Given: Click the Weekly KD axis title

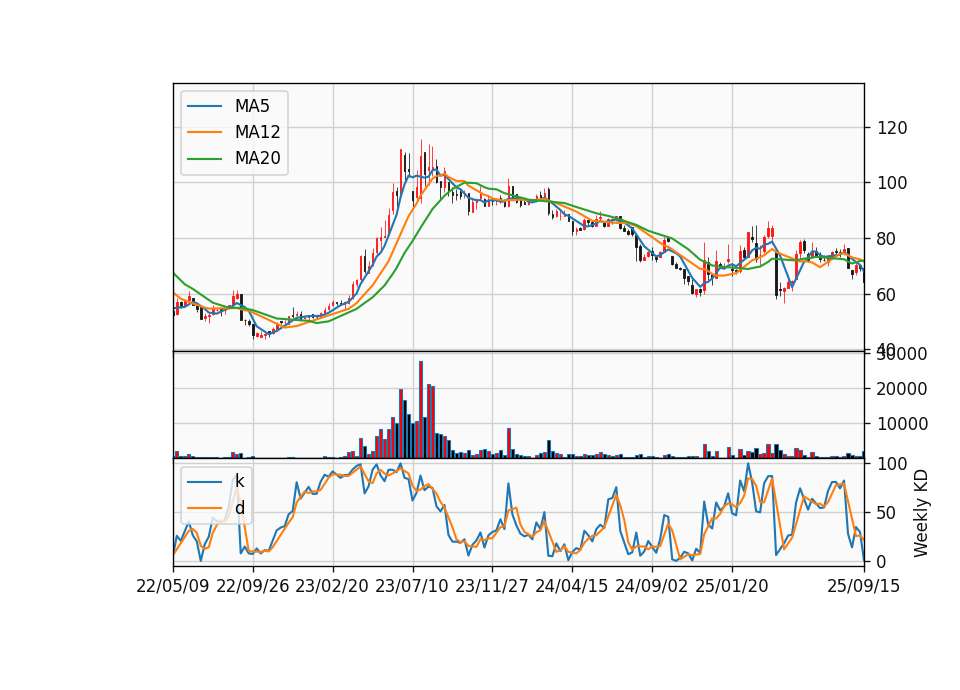Looking at the screenshot, I should click(921, 513).
